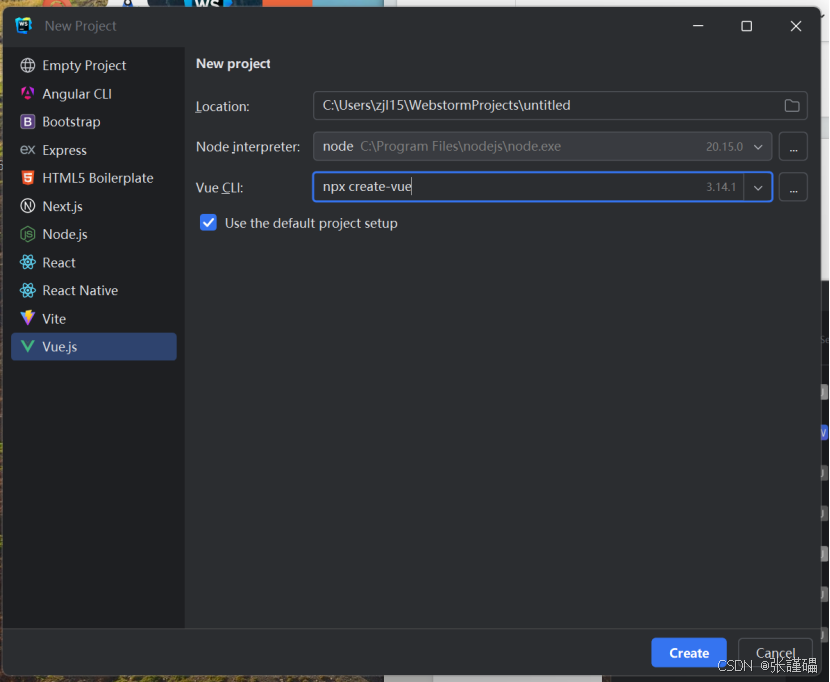This screenshot has width=830, height=682.
Task: Click the Vue CLI label
Action: click(x=219, y=187)
